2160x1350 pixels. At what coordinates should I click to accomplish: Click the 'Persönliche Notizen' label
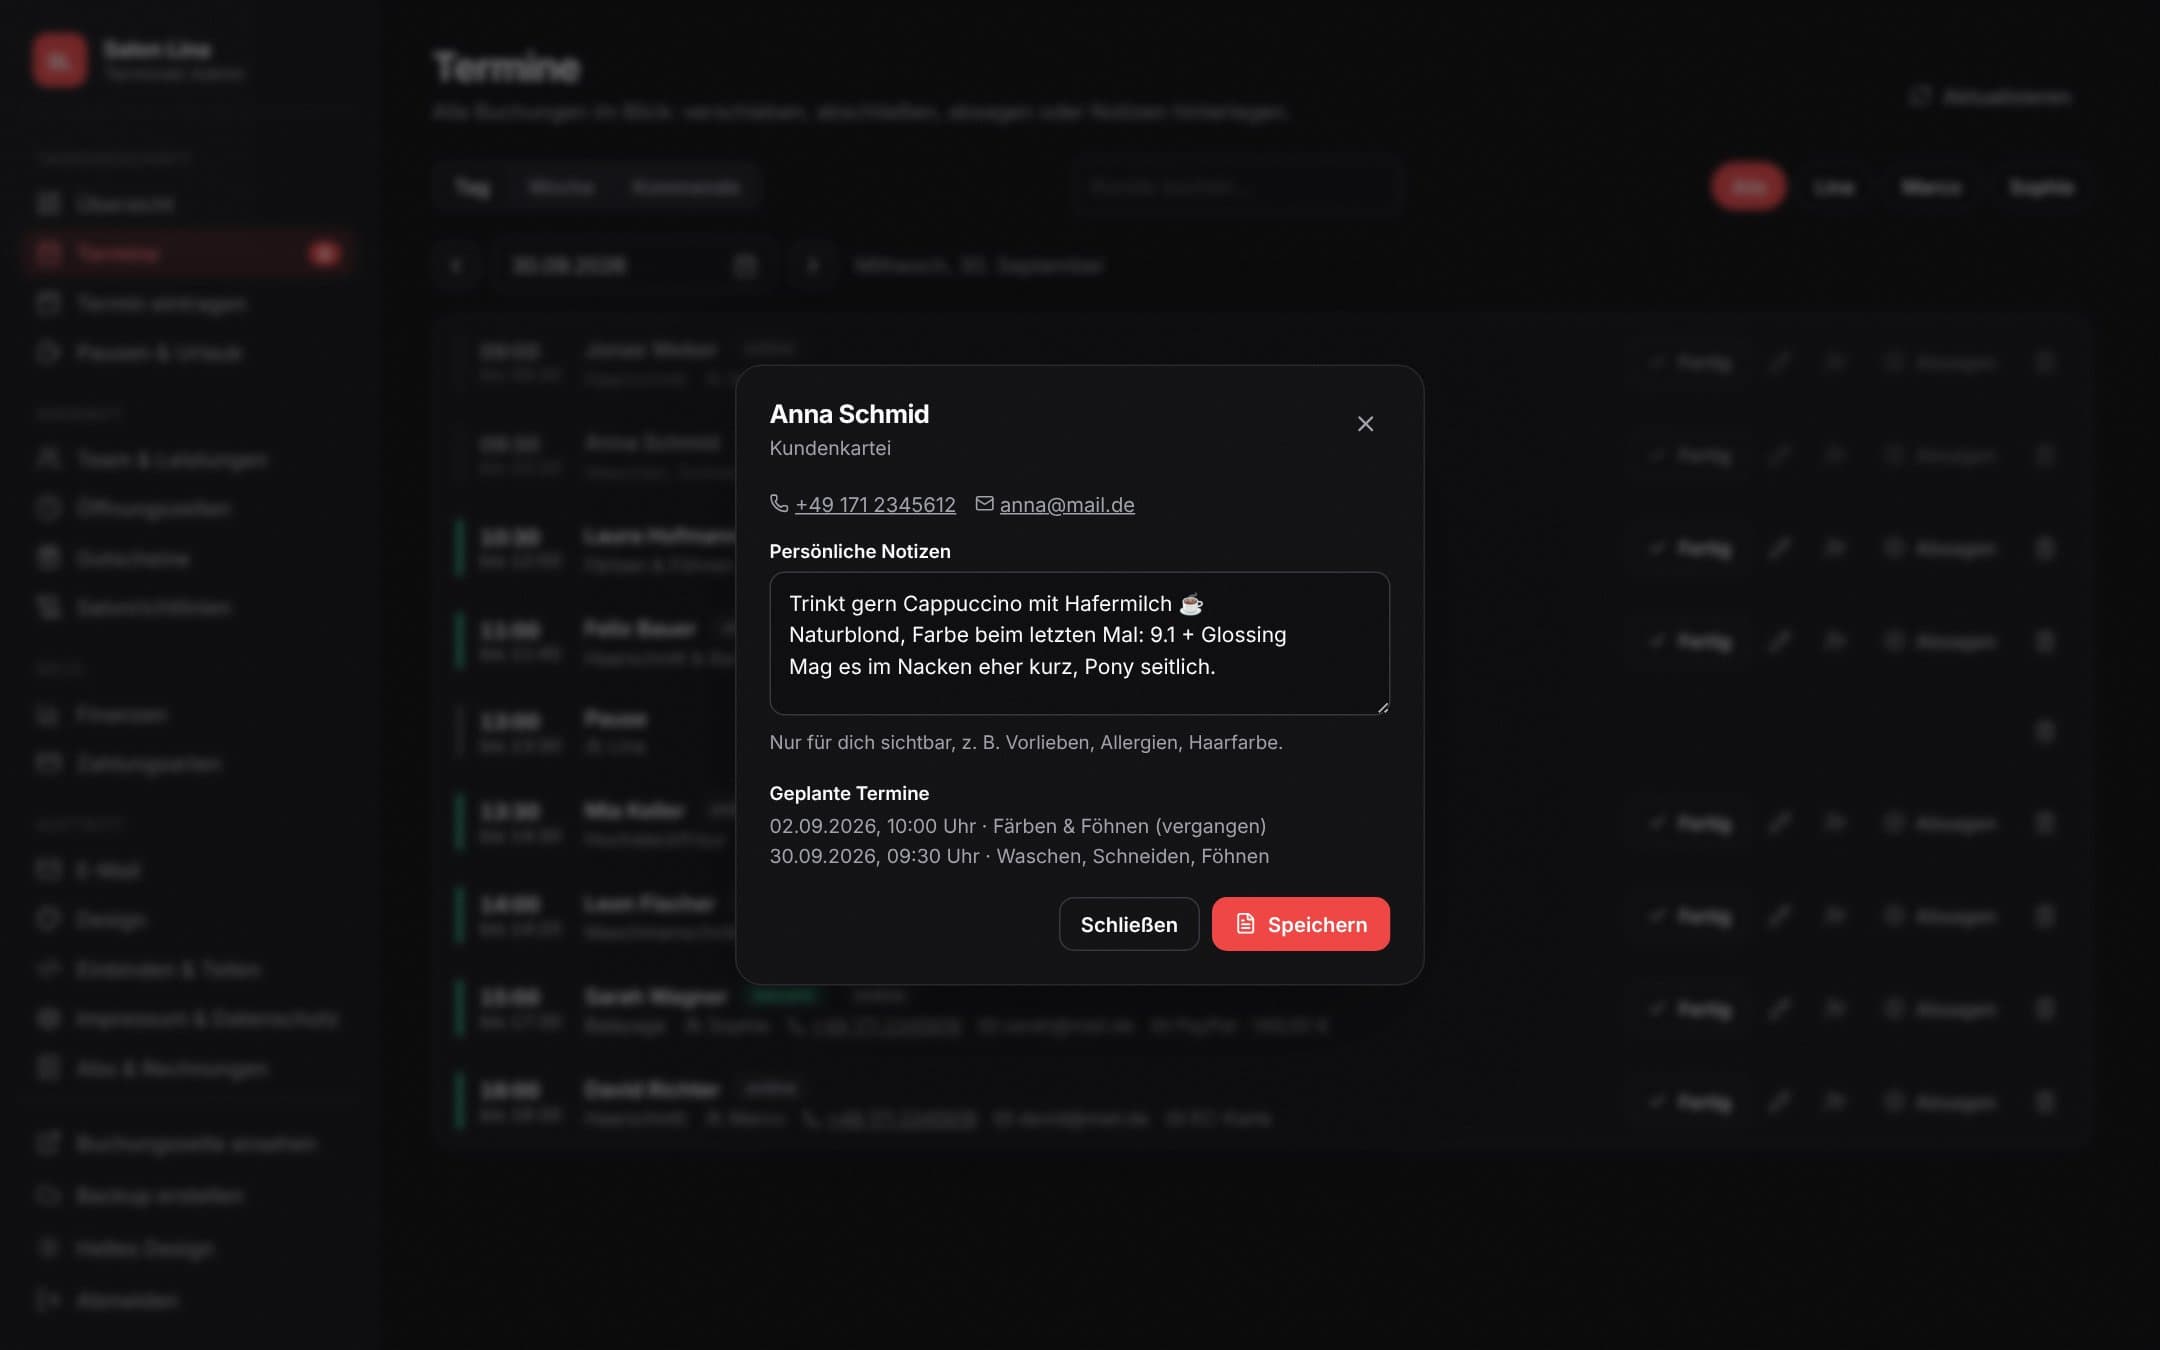[x=860, y=551]
